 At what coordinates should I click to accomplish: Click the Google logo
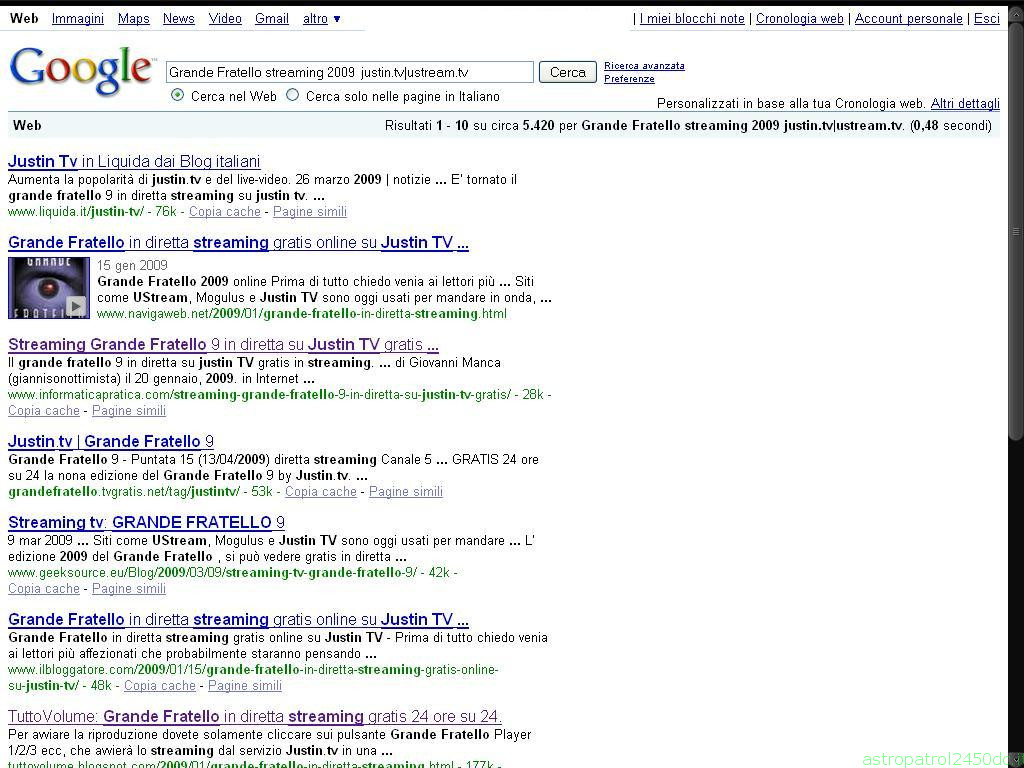[82, 71]
